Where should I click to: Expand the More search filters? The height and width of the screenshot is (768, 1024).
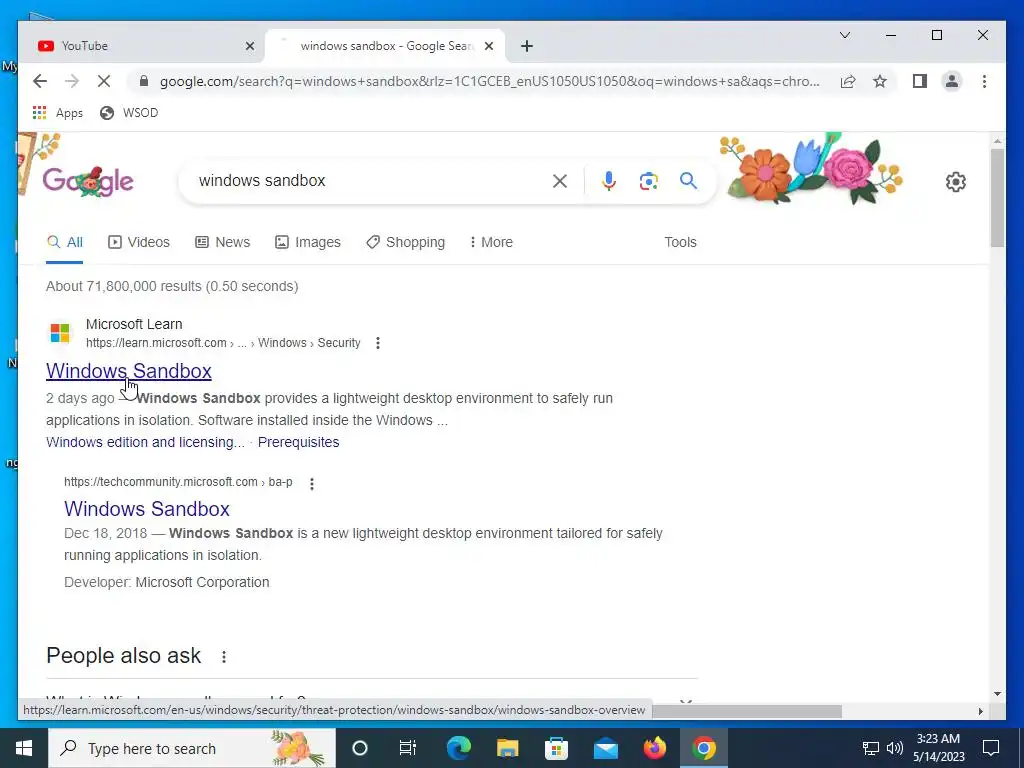(x=491, y=242)
